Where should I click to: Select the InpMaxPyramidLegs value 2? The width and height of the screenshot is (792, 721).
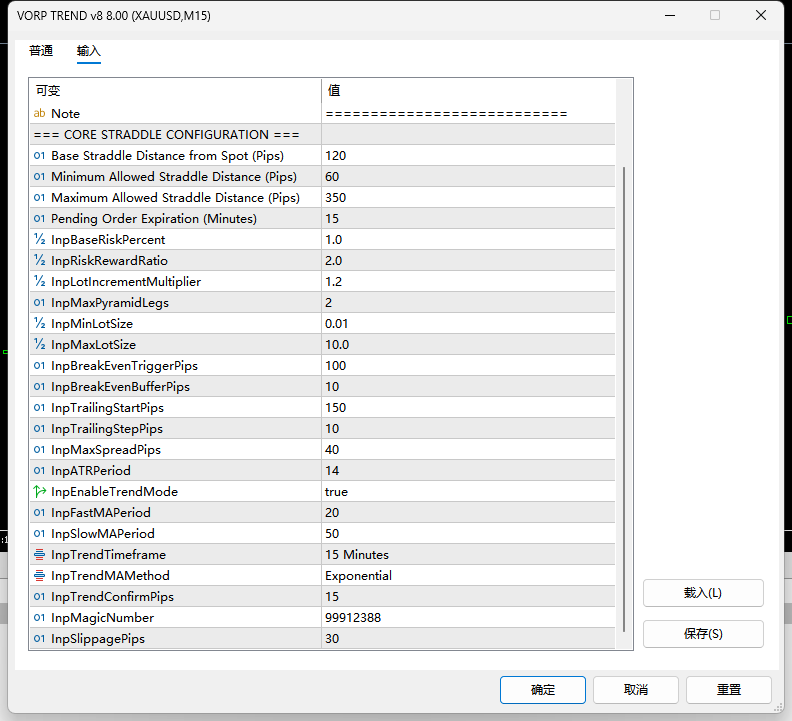[468, 303]
